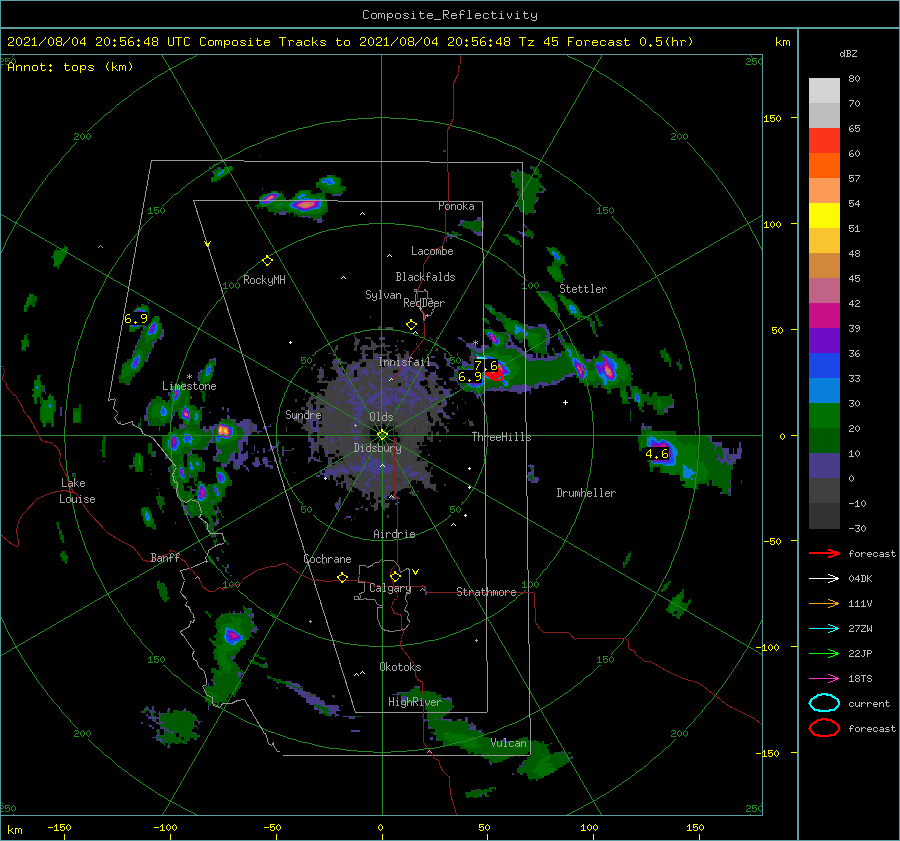Select the Limestone label

[189, 386]
